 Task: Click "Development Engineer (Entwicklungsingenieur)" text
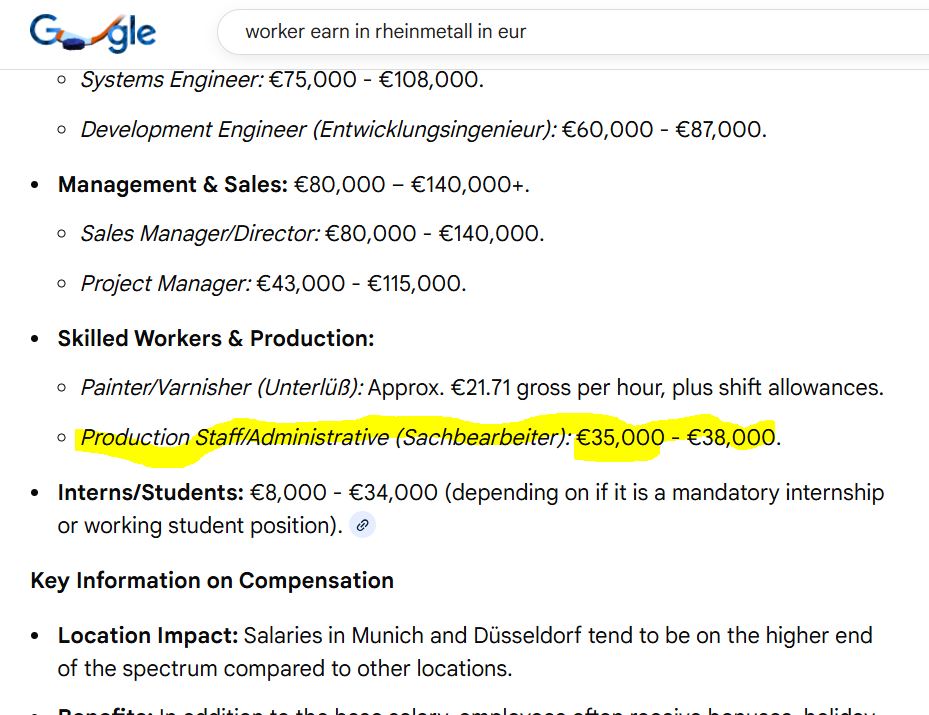318,130
